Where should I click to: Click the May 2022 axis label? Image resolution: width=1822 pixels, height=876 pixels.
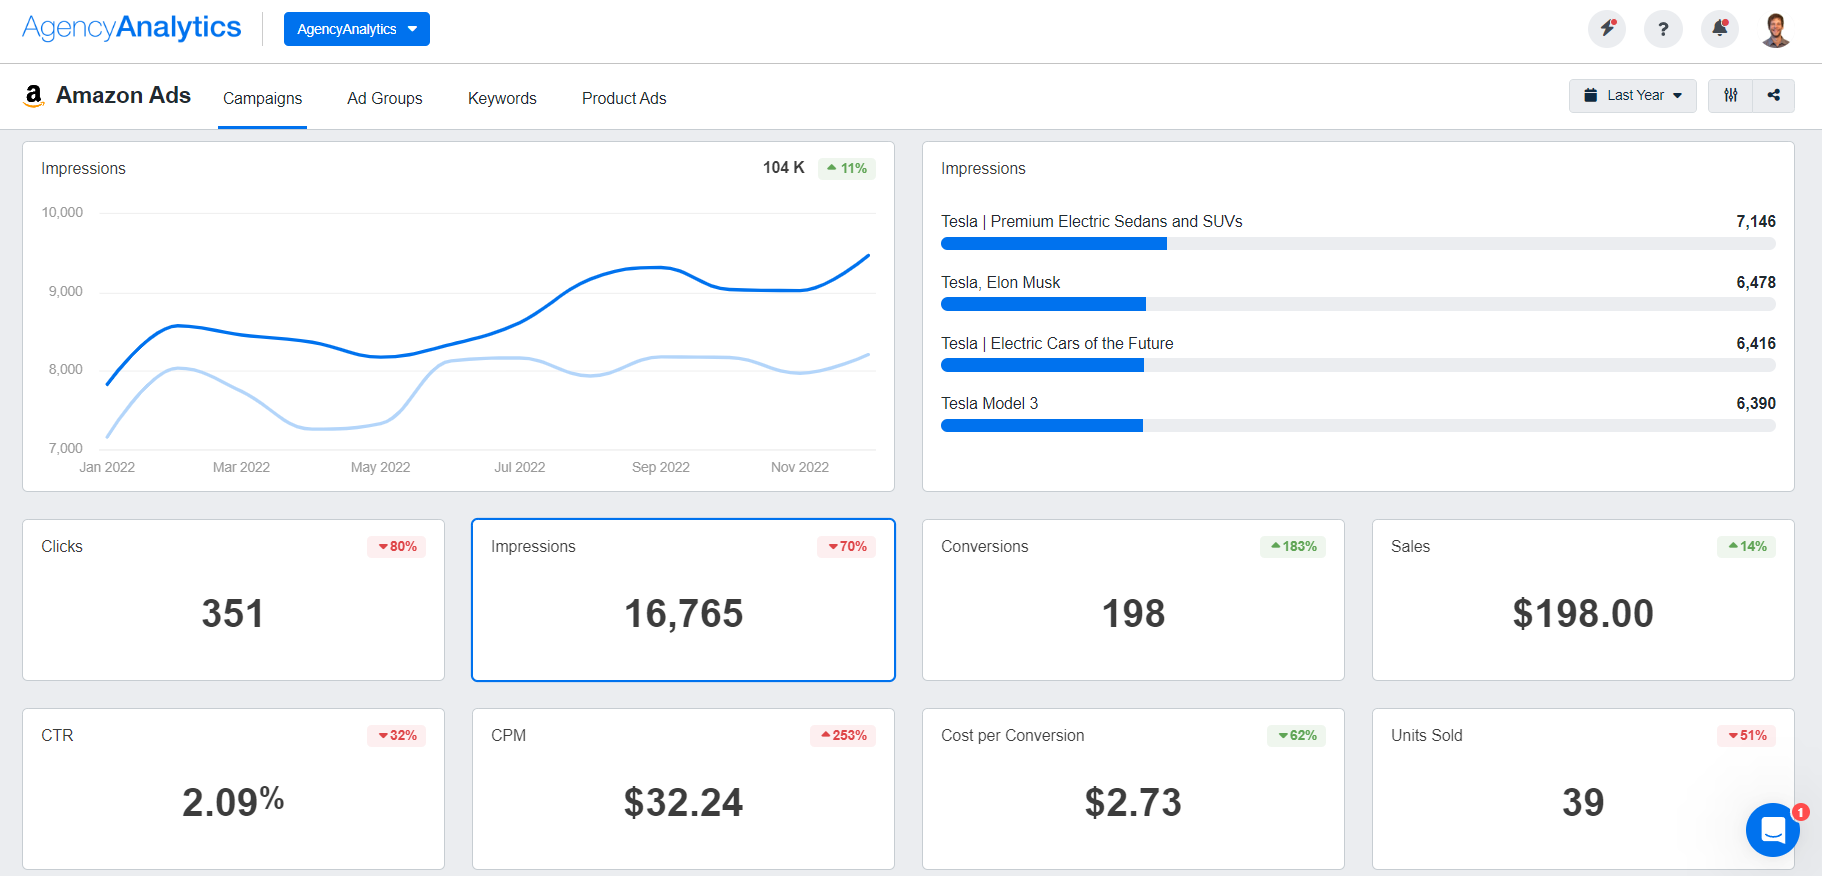pyautogui.click(x=381, y=467)
